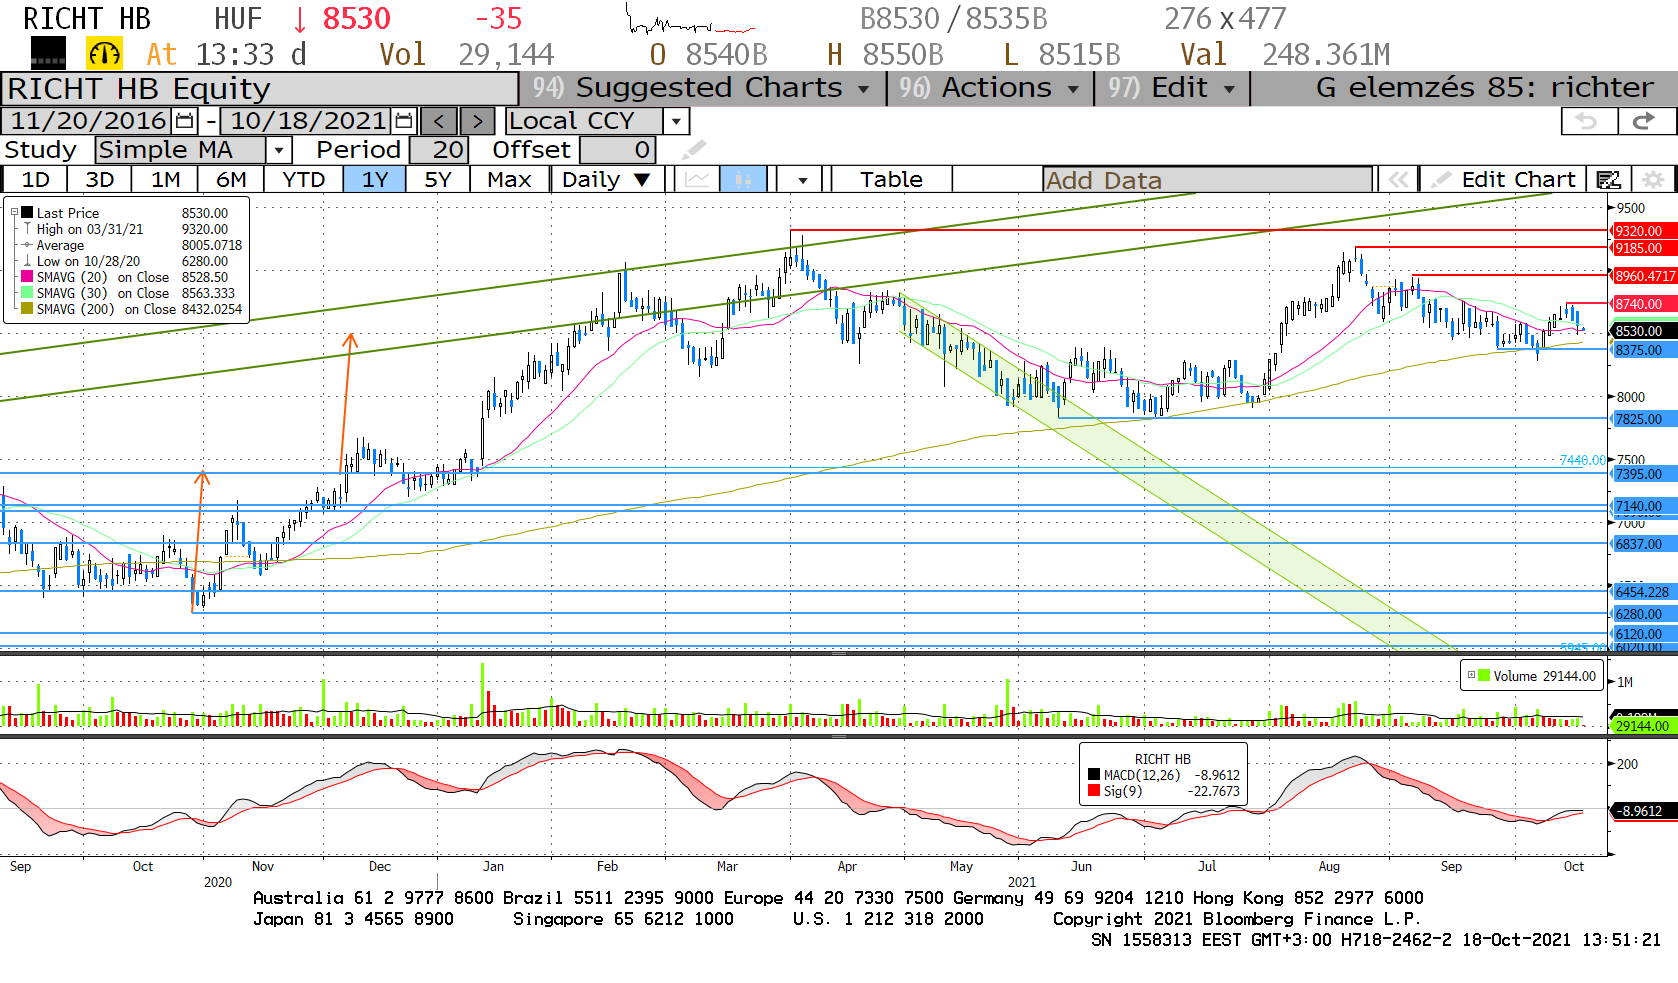Click the 7395.00 blue price level label
This screenshot has height=983, width=1678.
1644,474
